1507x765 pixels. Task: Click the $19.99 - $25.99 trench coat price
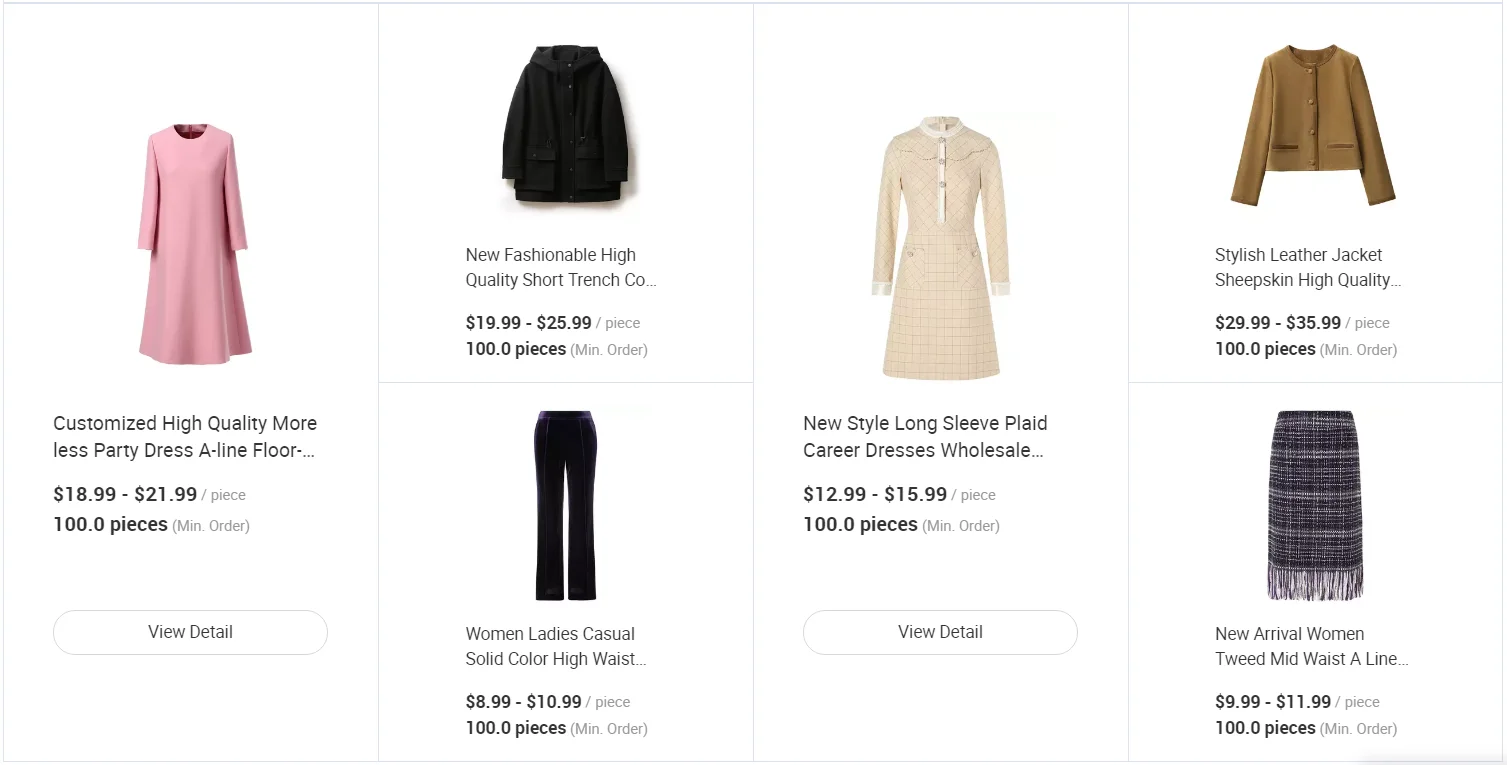click(x=528, y=323)
